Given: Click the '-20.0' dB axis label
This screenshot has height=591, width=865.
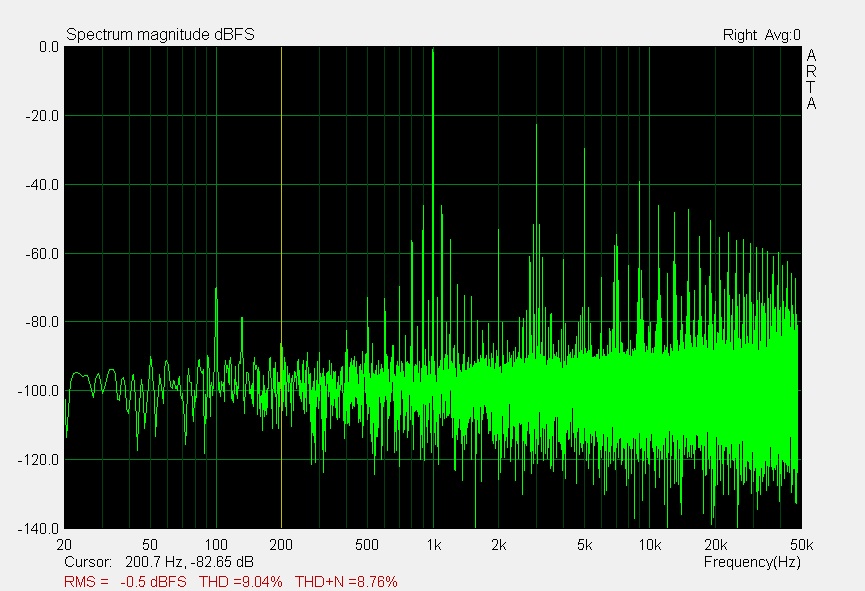Looking at the screenshot, I should [x=42, y=116].
